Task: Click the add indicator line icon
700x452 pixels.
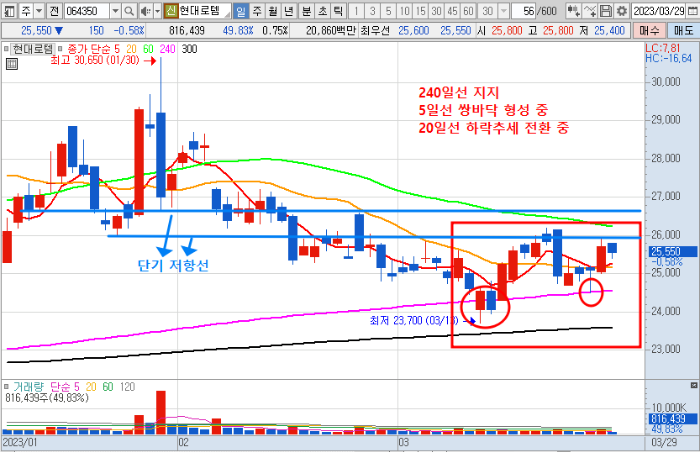Action: coord(590,11)
